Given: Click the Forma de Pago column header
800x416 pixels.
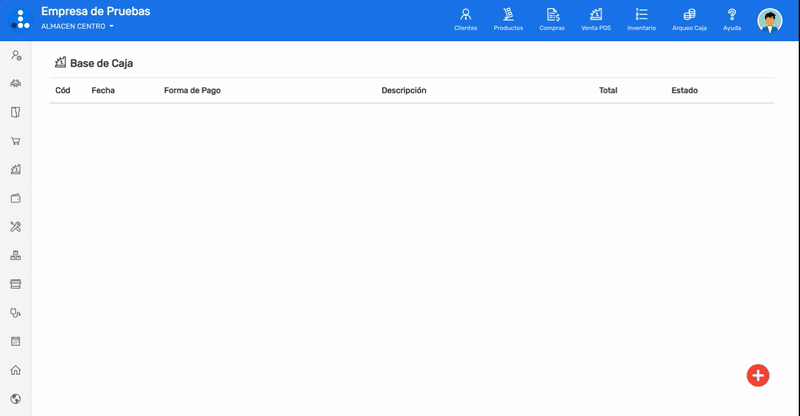Looking at the screenshot, I should click(192, 90).
